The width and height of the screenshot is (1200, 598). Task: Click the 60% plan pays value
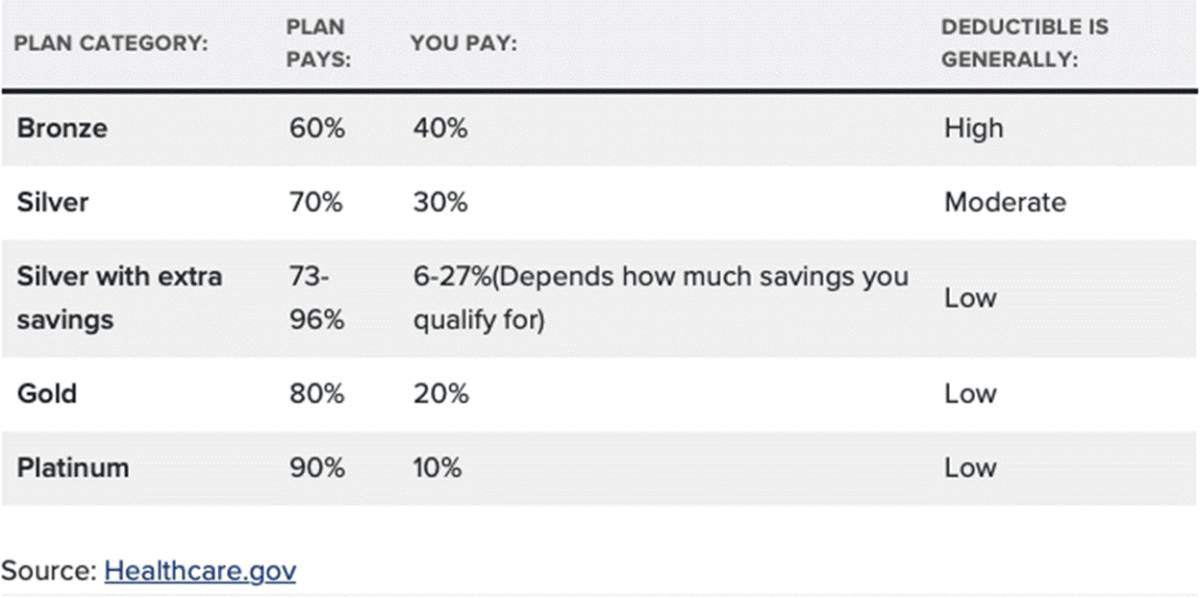pyautogui.click(x=317, y=129)
